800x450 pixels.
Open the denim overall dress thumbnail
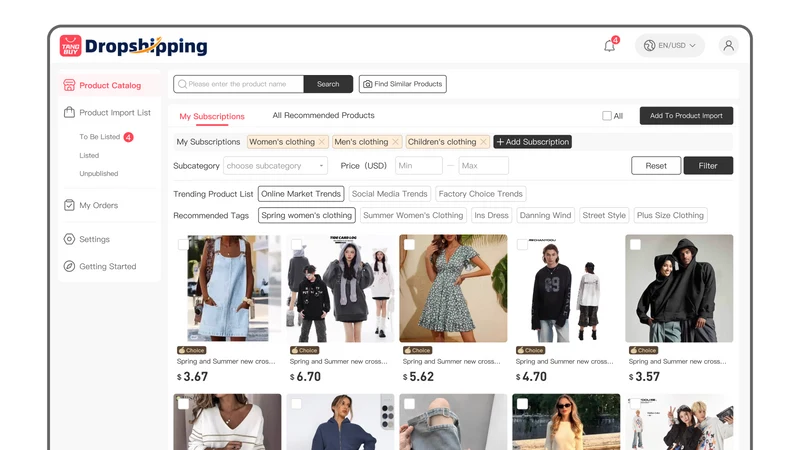point(227,288)
